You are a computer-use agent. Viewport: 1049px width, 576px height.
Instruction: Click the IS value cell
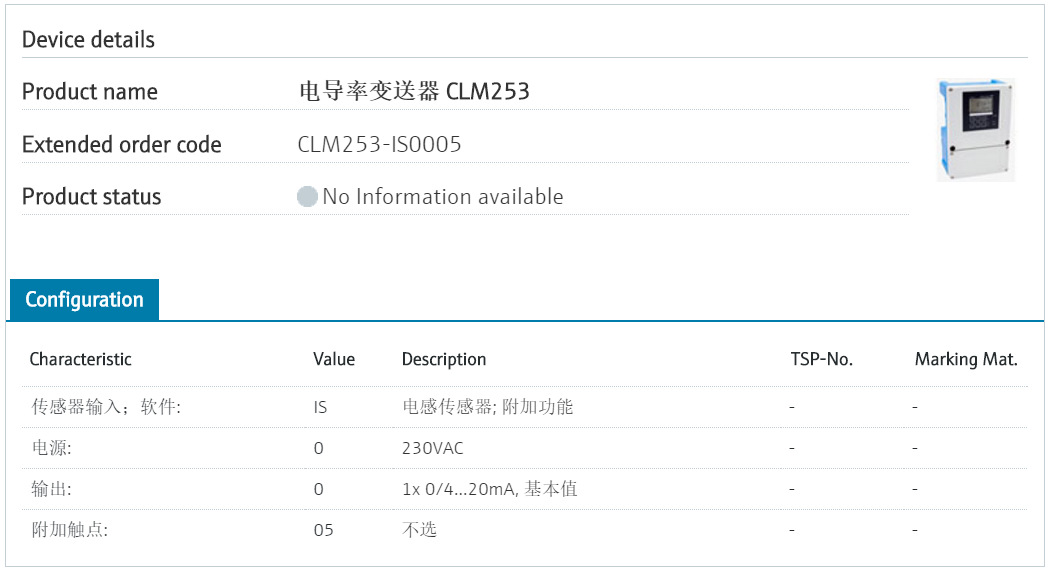(x=320, y=407)
